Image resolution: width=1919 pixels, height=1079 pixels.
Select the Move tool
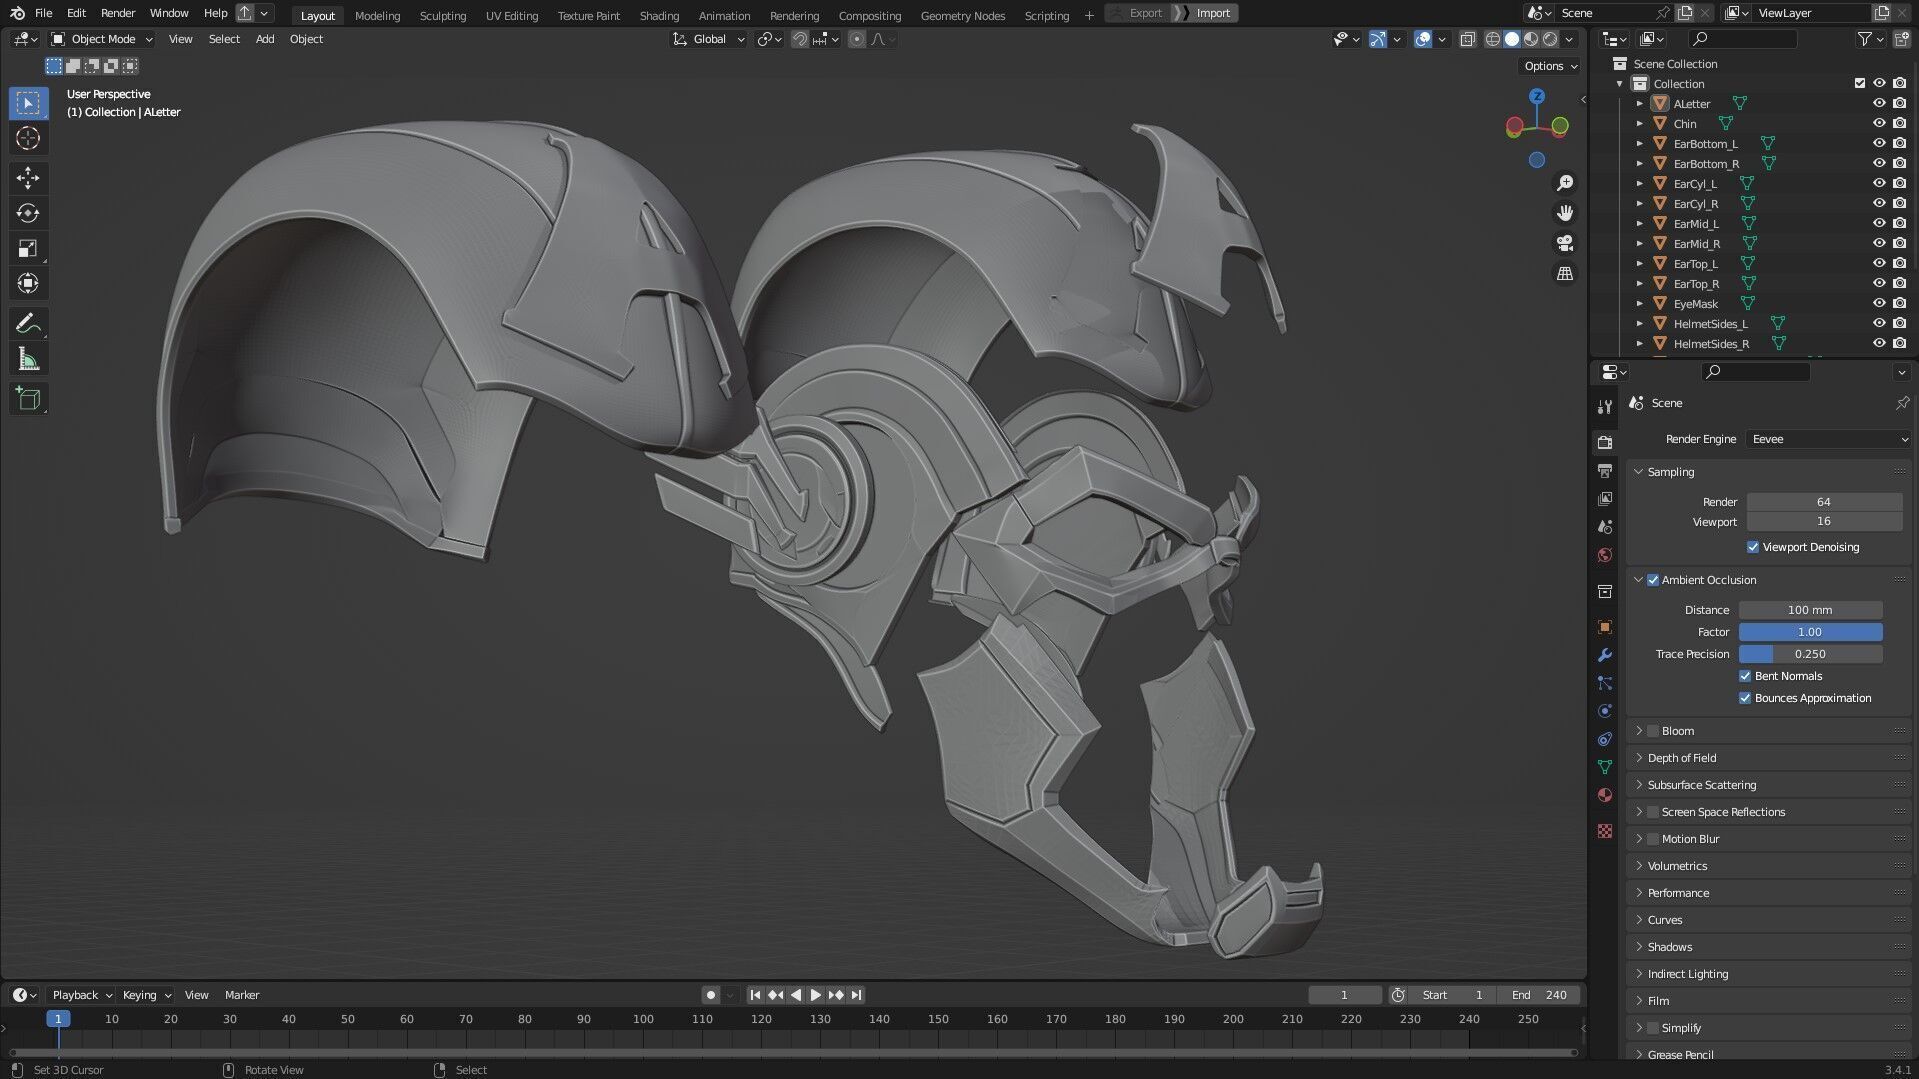tap(28, 178)
